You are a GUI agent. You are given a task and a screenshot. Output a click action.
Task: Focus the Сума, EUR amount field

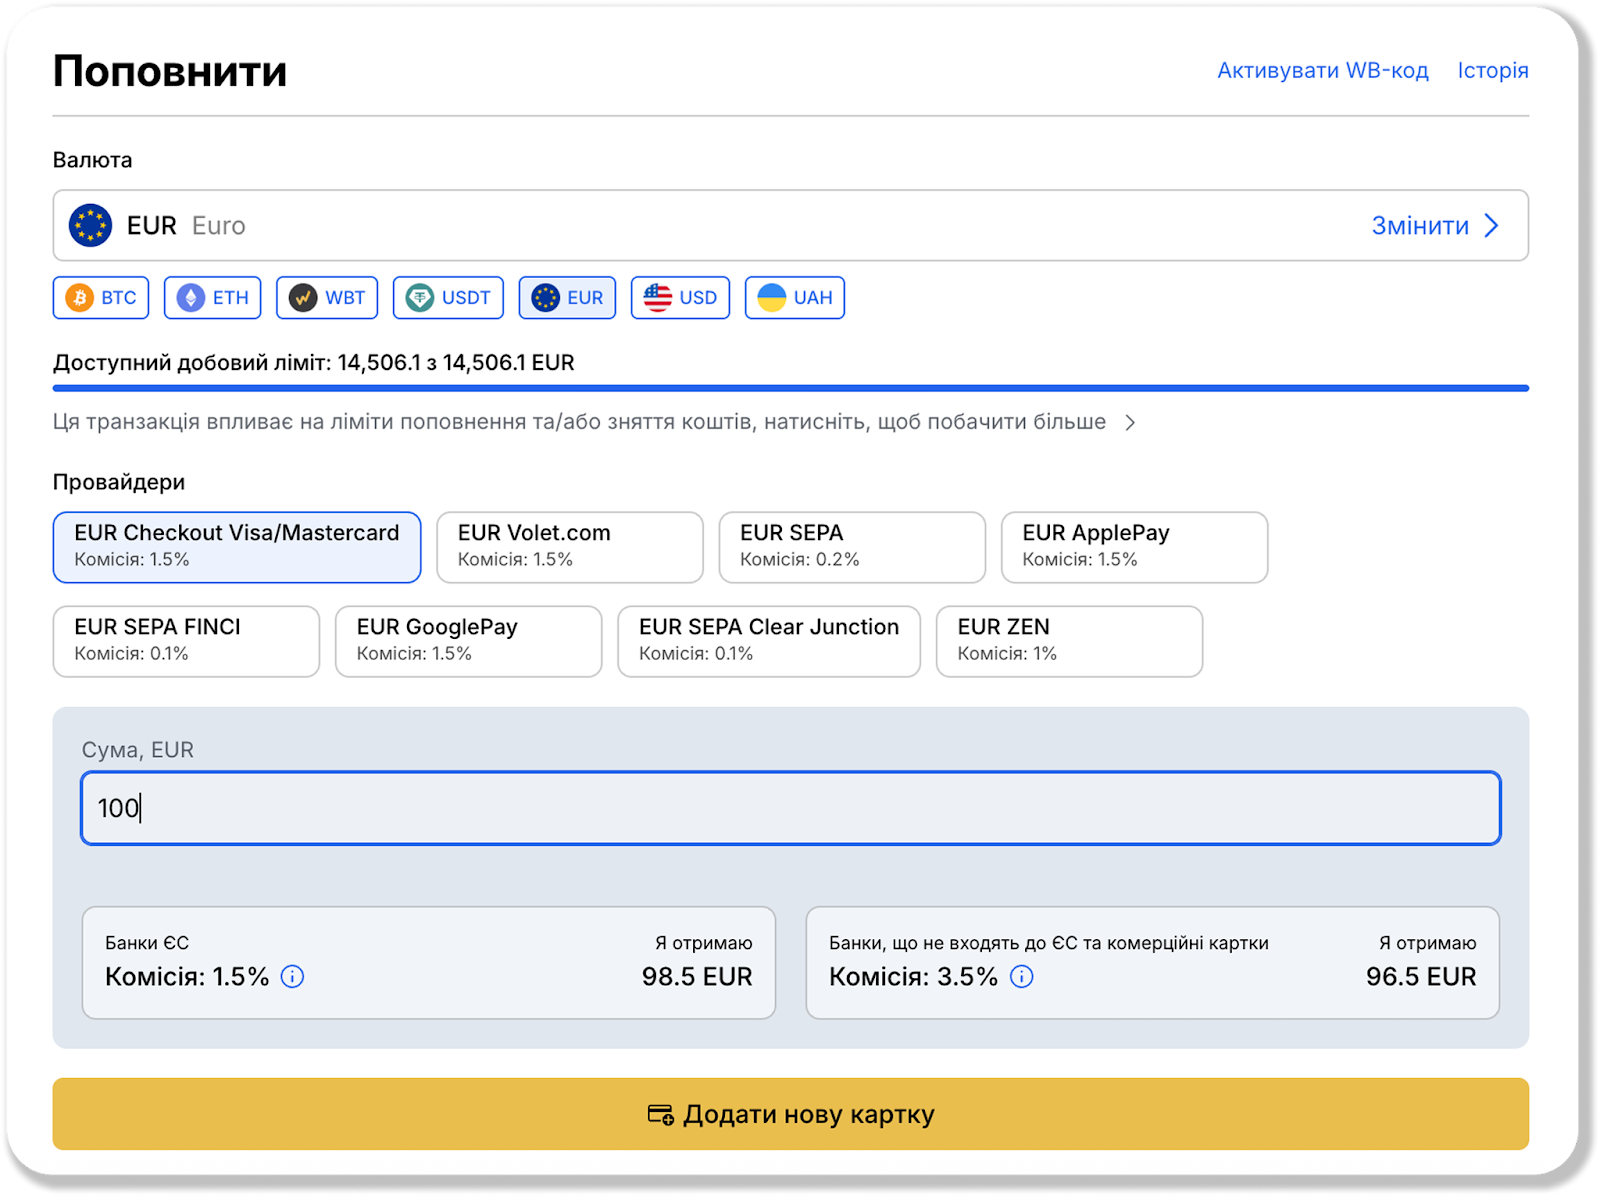tap(790, 808)
